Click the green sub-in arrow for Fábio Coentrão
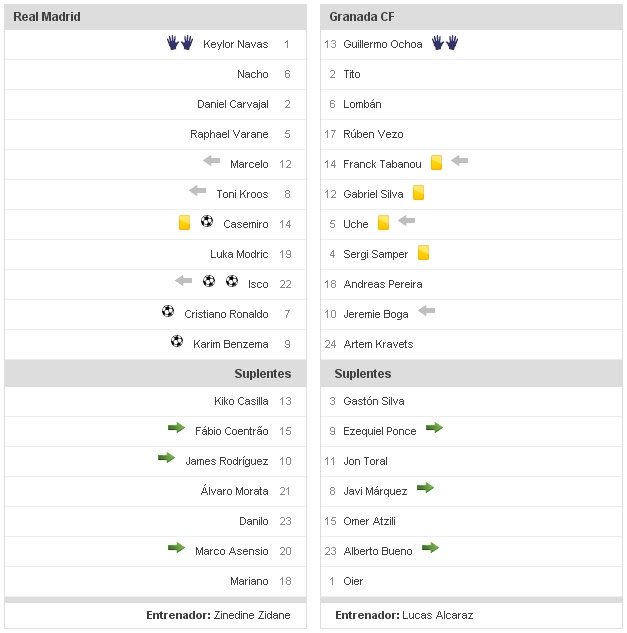 coord(176,428)
